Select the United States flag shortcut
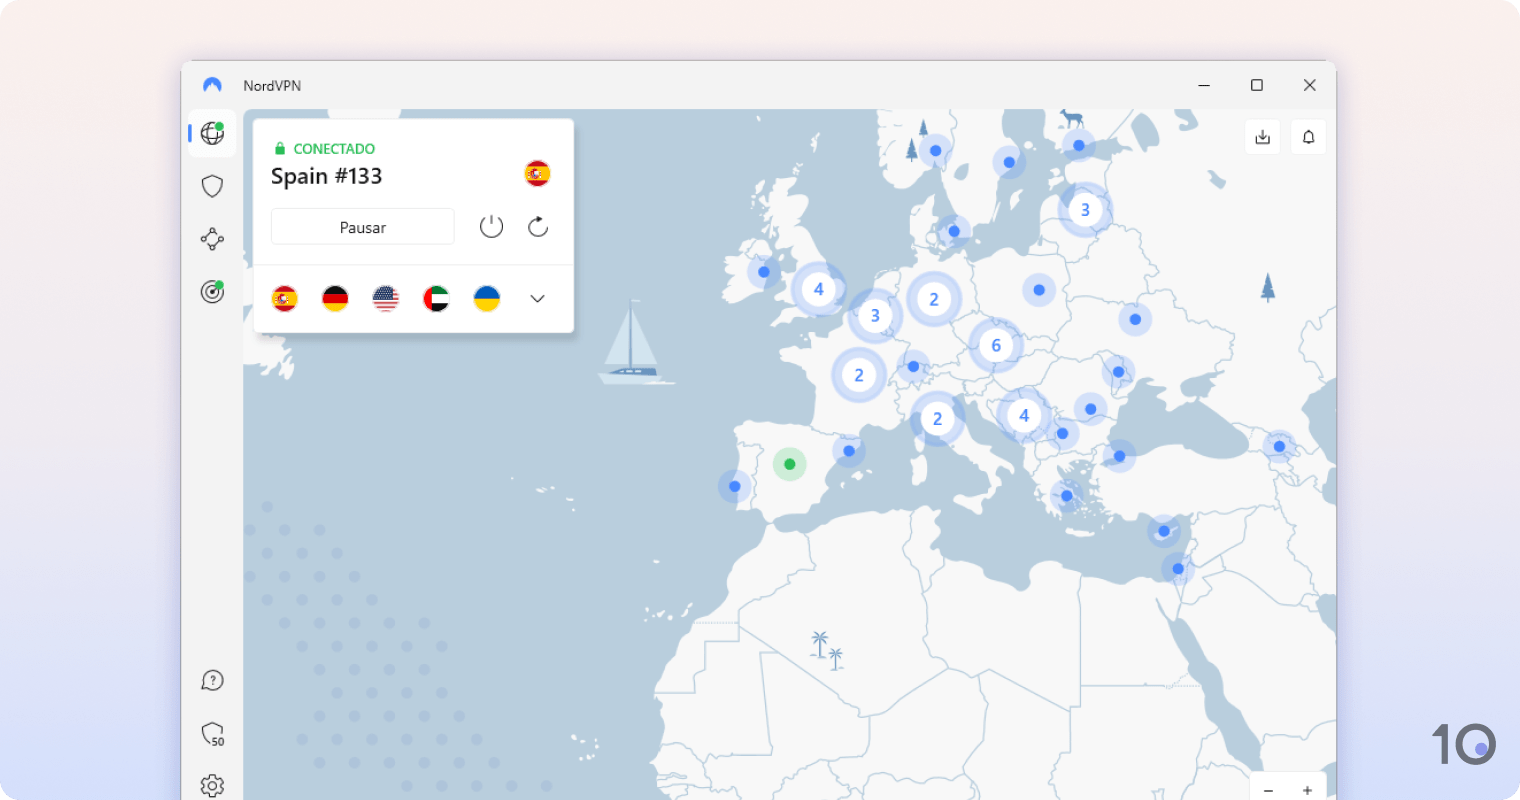The height and width of the screenshot is (800, 1520). click(385, 298)
